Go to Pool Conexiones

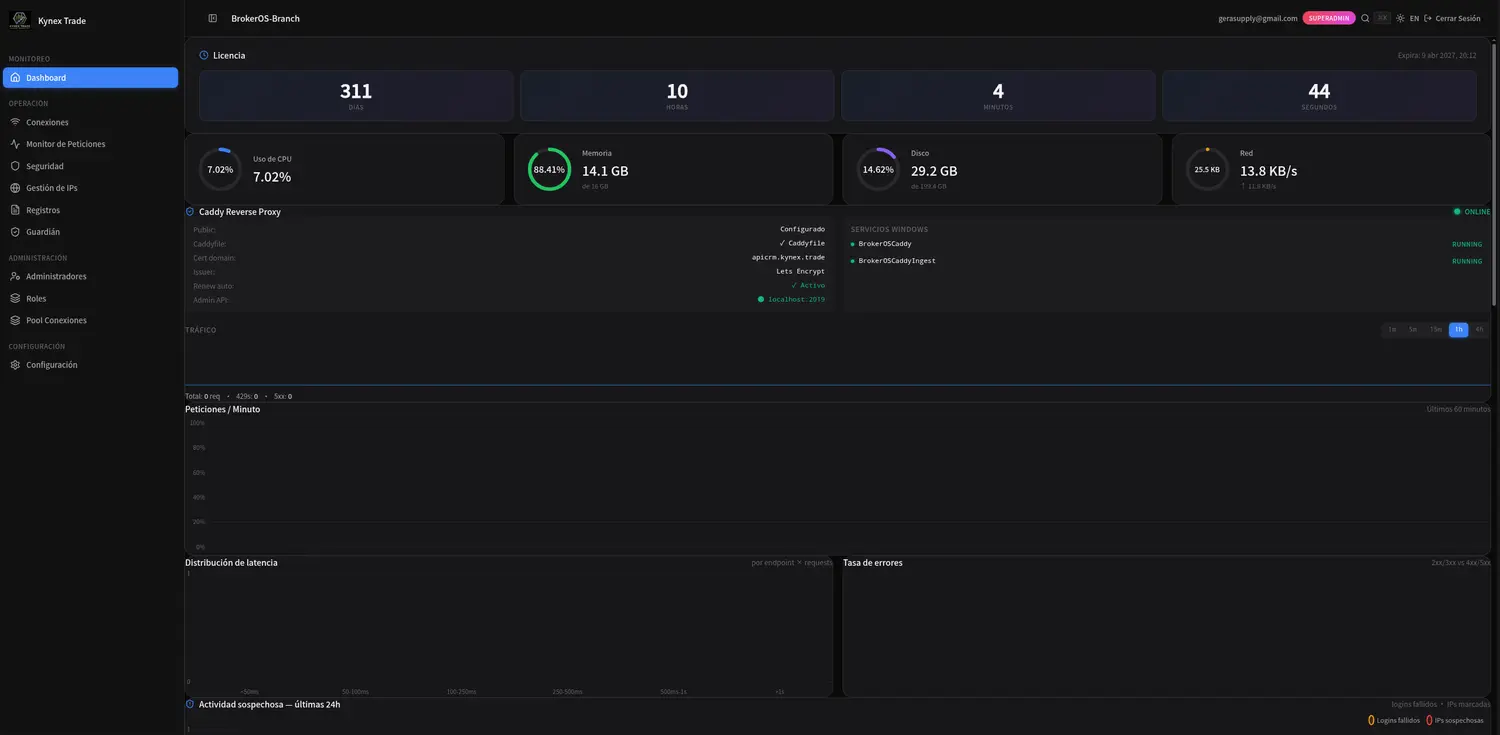click(90, 320)
